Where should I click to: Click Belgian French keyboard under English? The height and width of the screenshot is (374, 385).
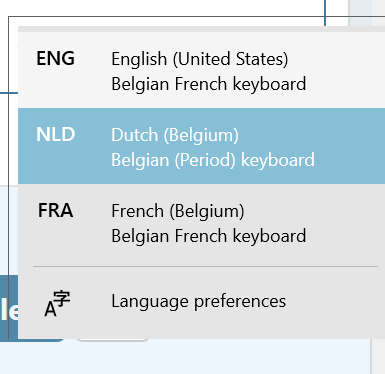pos(209,84)
